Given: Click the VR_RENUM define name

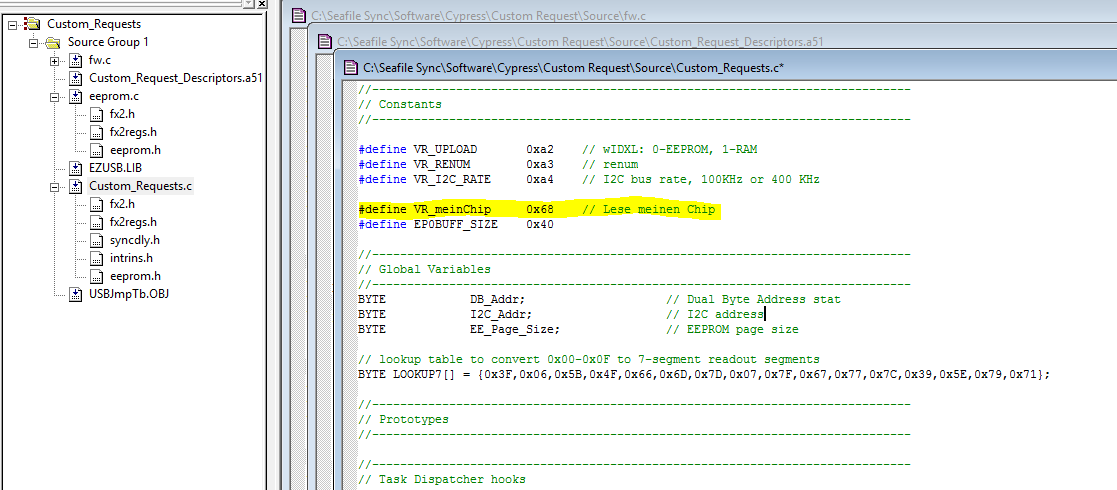Looking at the screenshot, I should click(x=442, y=165).
